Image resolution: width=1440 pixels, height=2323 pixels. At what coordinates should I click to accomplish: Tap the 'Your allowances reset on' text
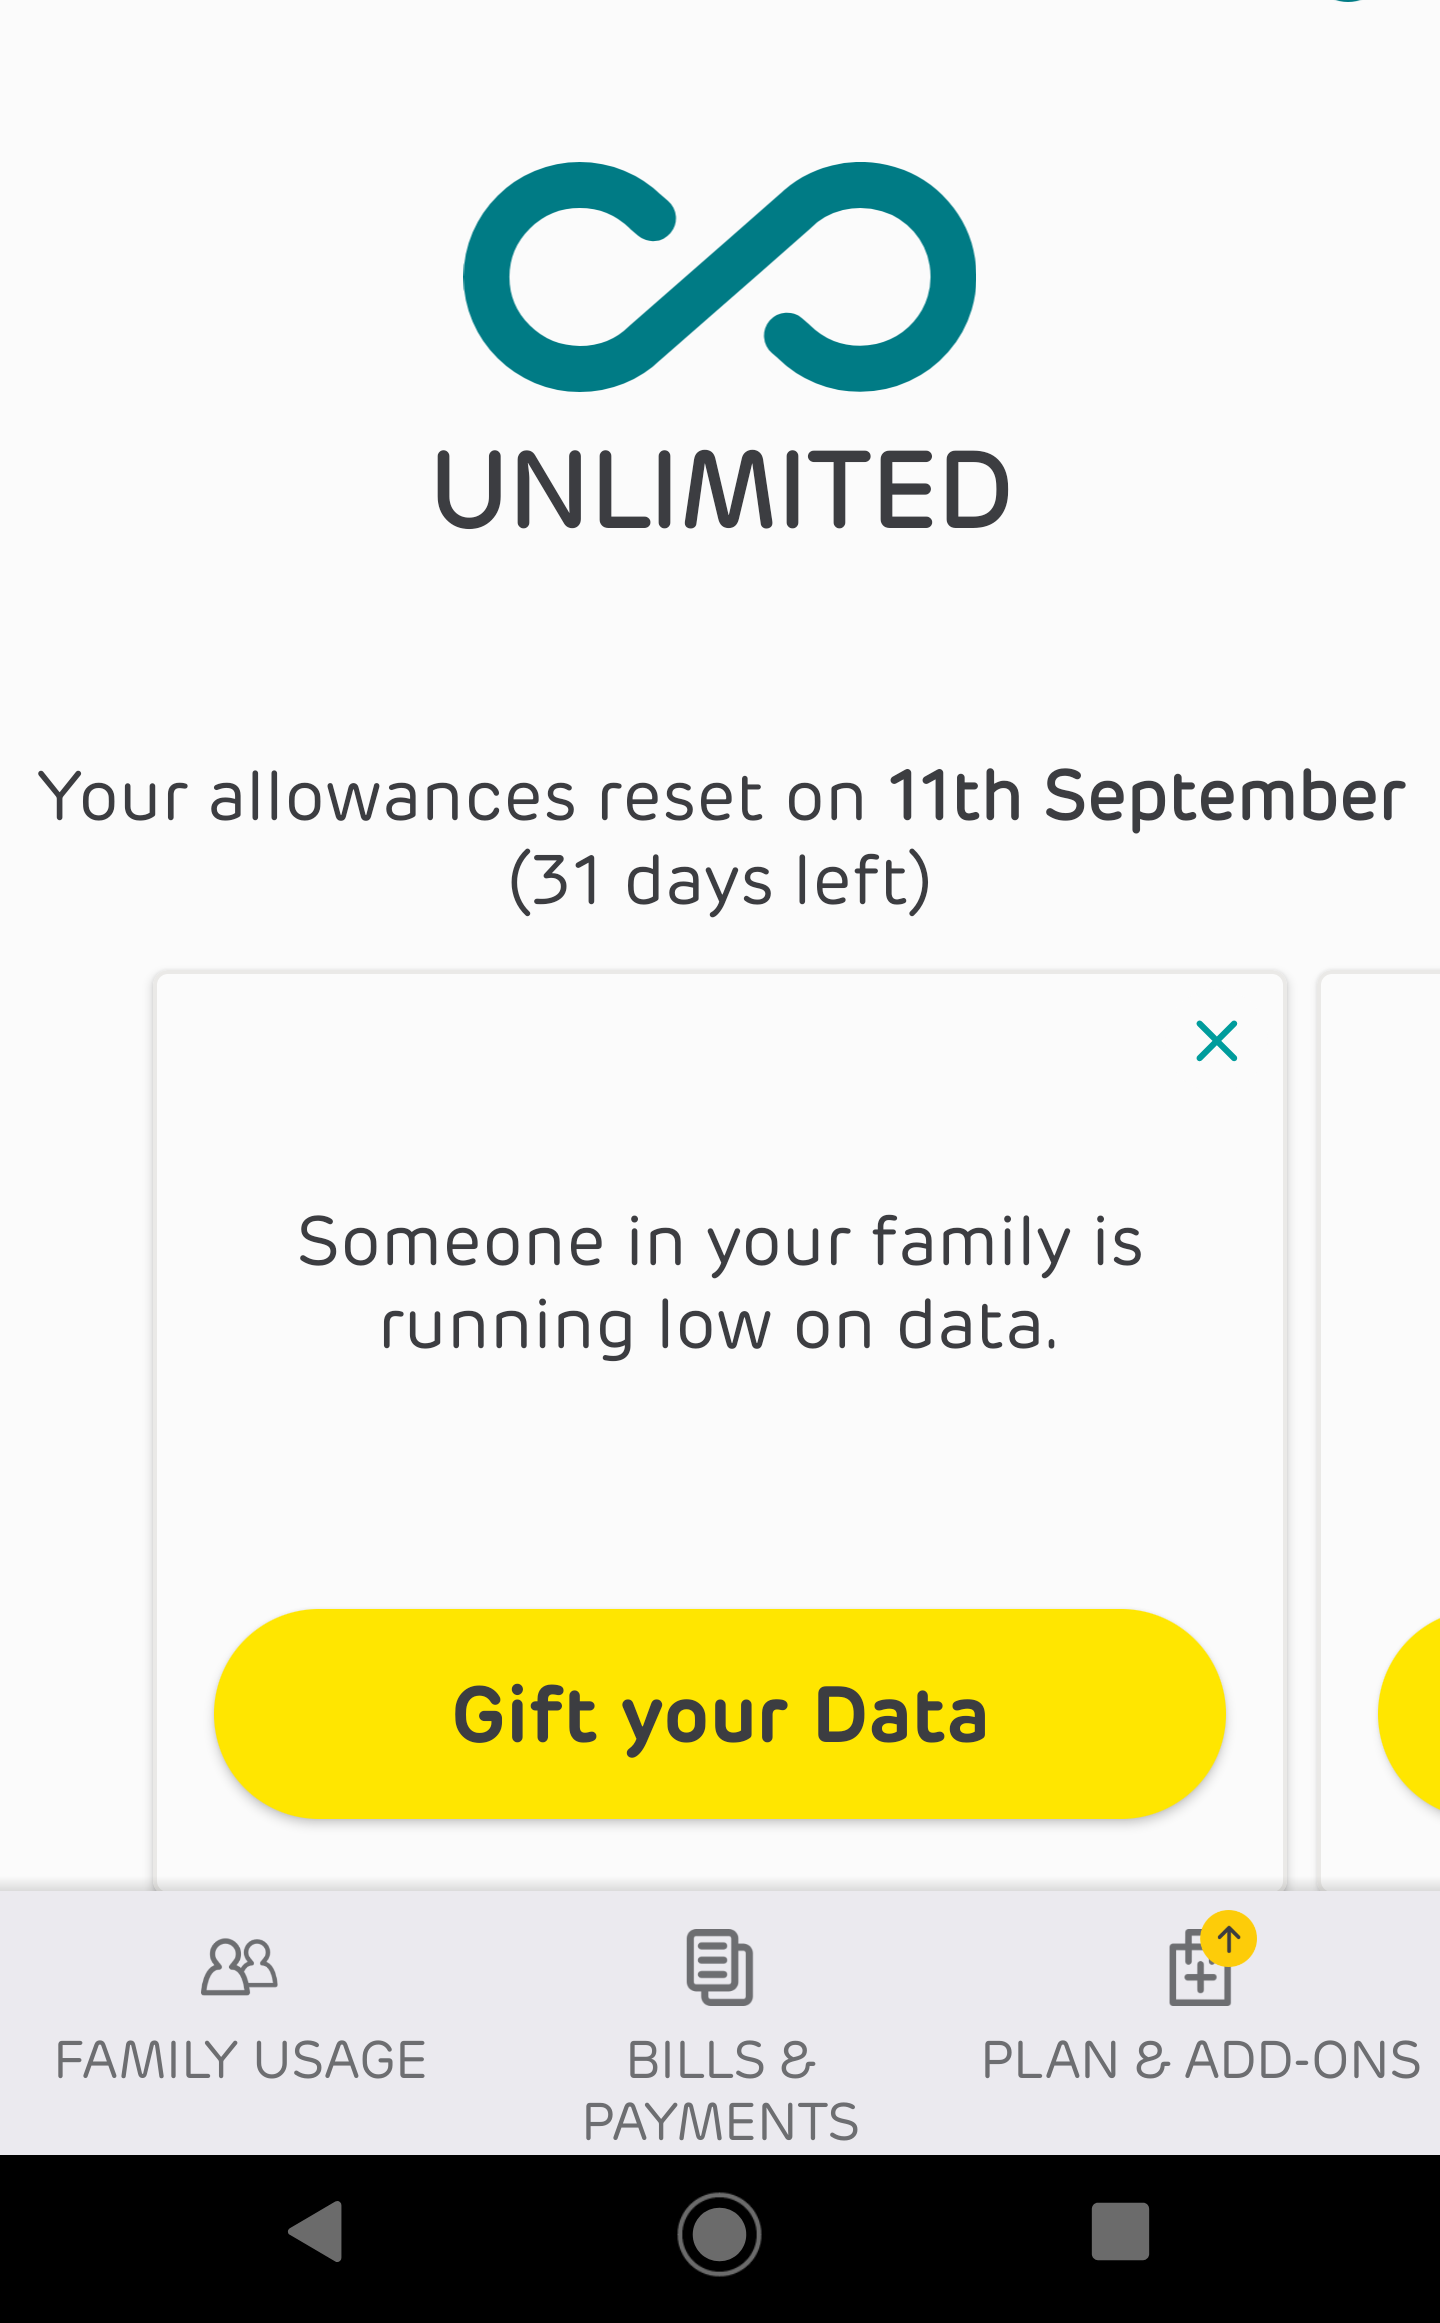tap(450, 798)
